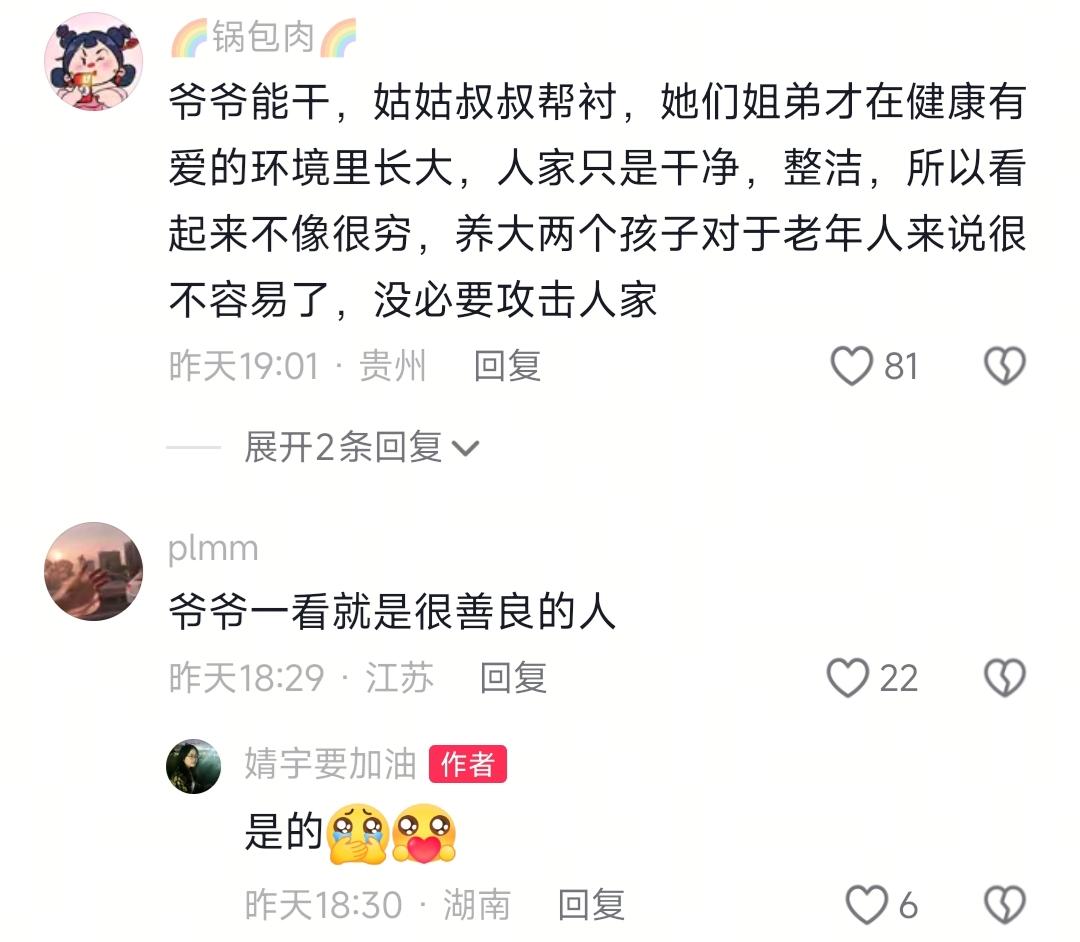Open username 锅包肉 with rainbow emojis

(264, 37)
